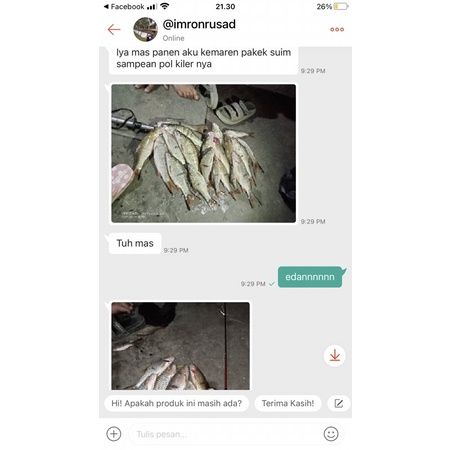The height and width of the screenshot is (450, 450).
Task: Tap the @imronrusad profile avatar
Action: click(145, 29)
